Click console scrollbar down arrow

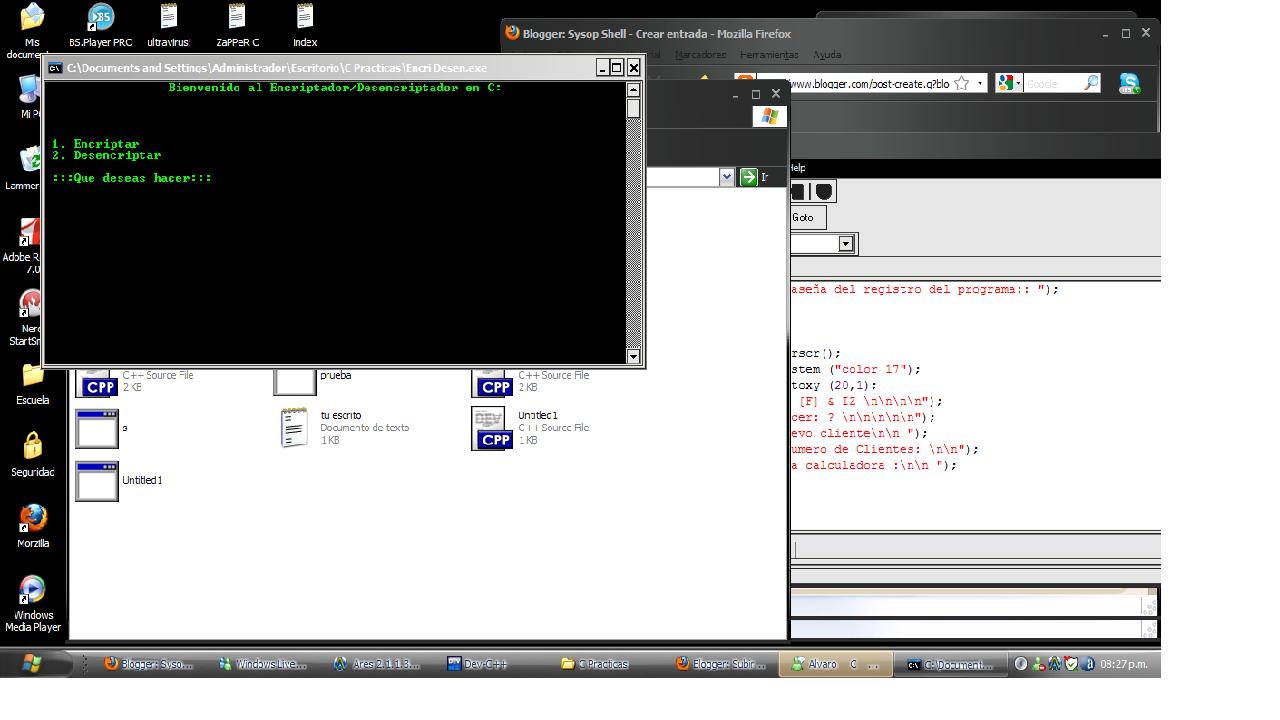click(x=633, y=356)
